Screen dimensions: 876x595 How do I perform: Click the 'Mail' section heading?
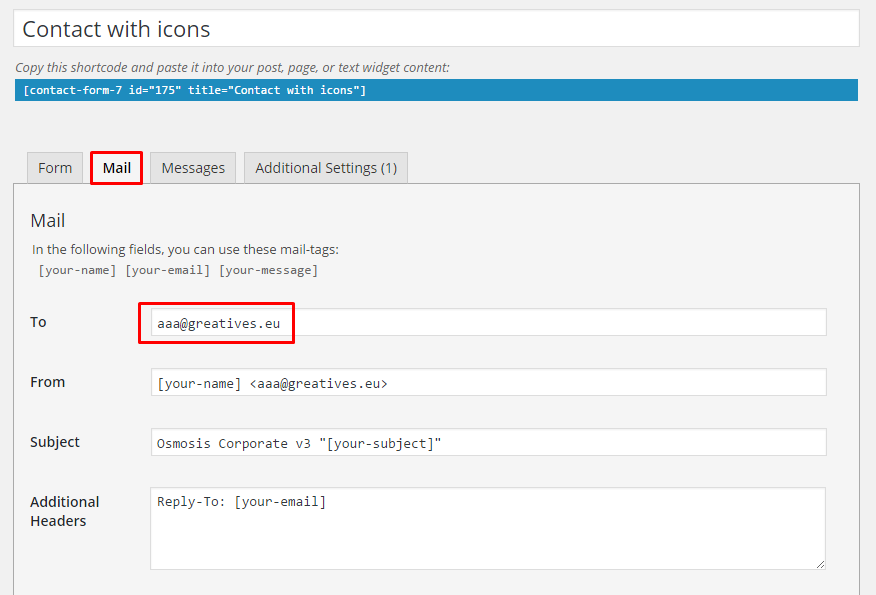click(48, 220)
